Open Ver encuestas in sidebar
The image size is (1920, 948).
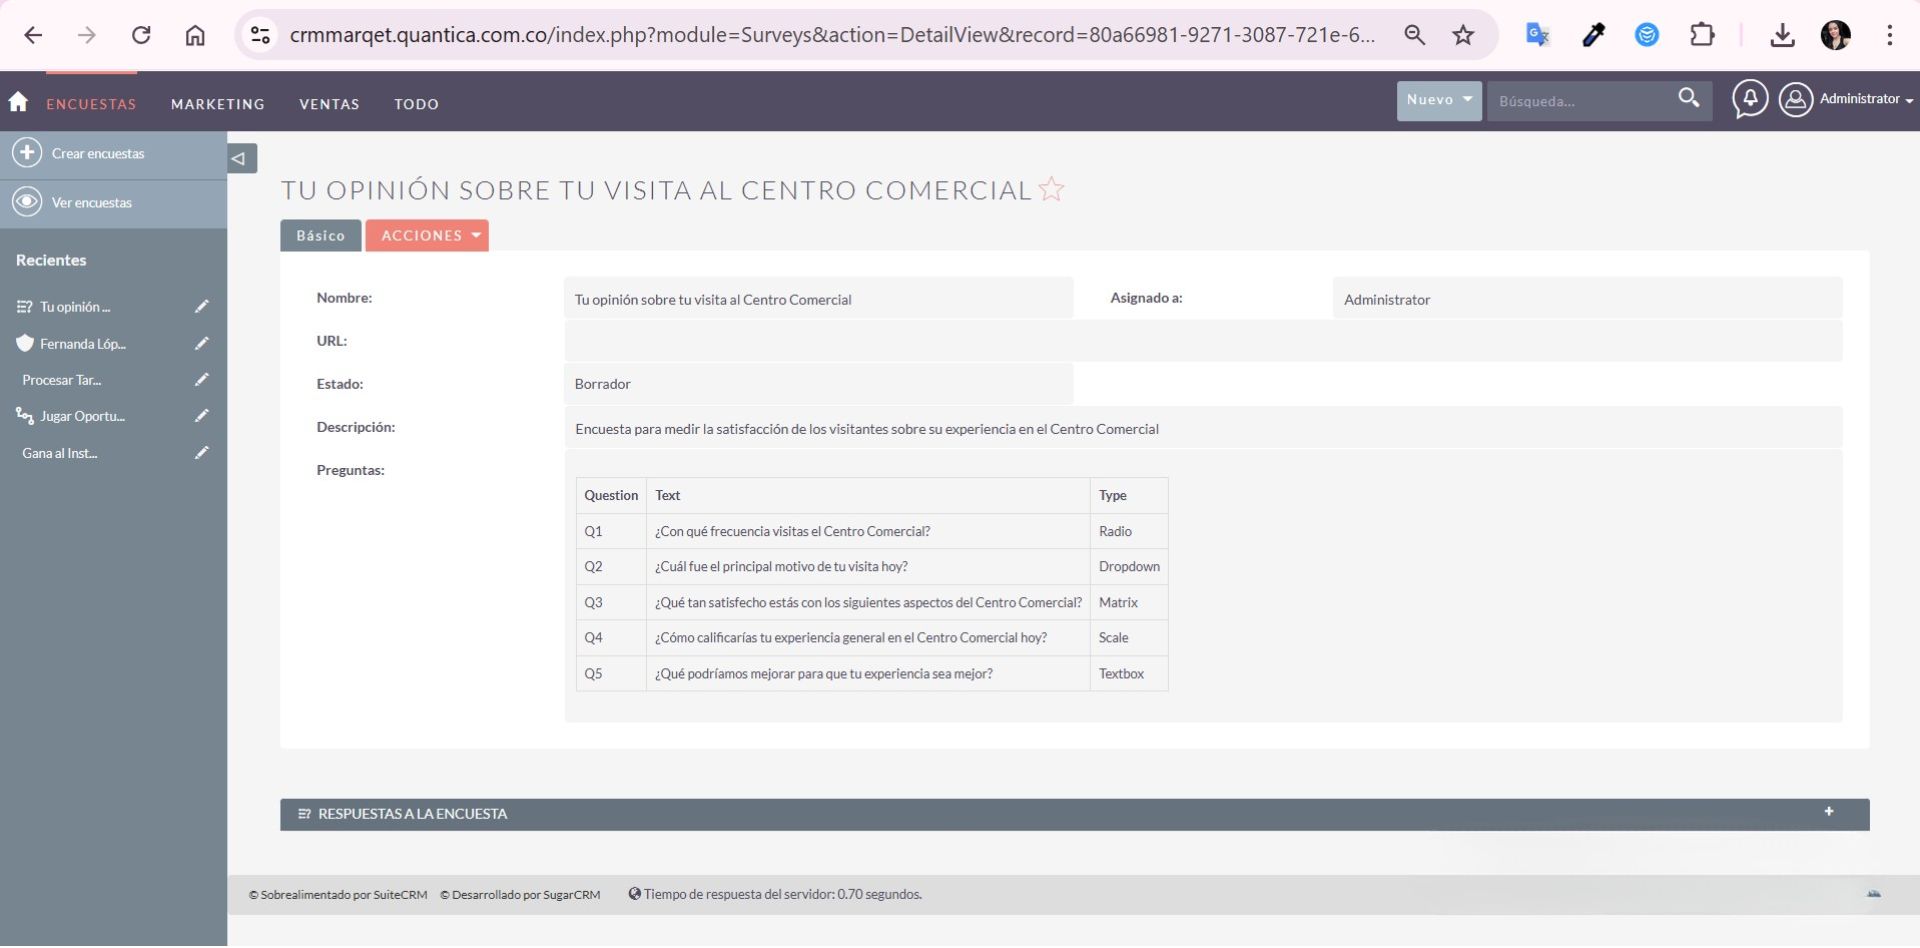point(91,203)
